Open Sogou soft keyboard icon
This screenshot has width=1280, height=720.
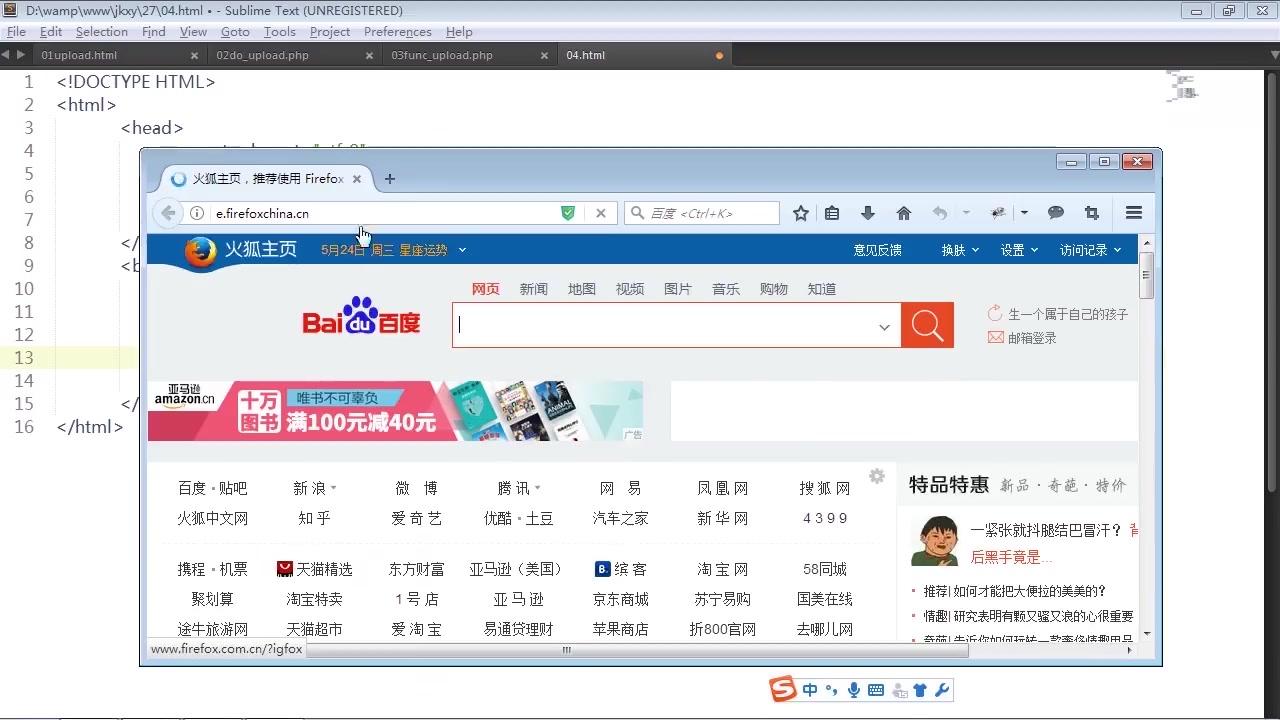[x=876, y=690]
